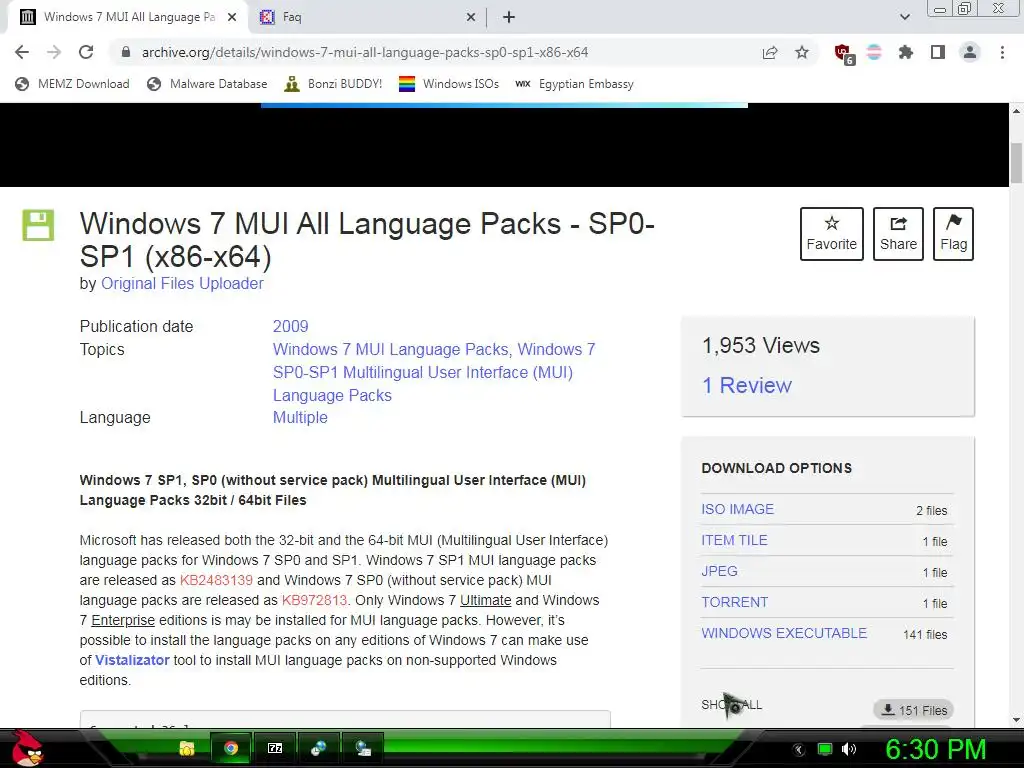1024x768 pixels.
Task: Click the browser forward arrow
Action: [x=54, y=52]
